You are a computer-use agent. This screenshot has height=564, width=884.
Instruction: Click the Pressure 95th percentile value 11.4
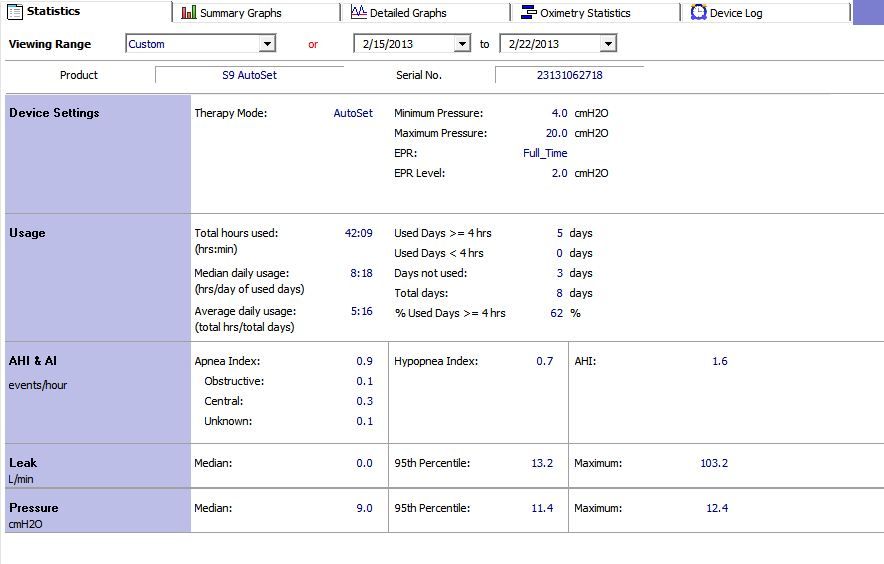[542, 508]
